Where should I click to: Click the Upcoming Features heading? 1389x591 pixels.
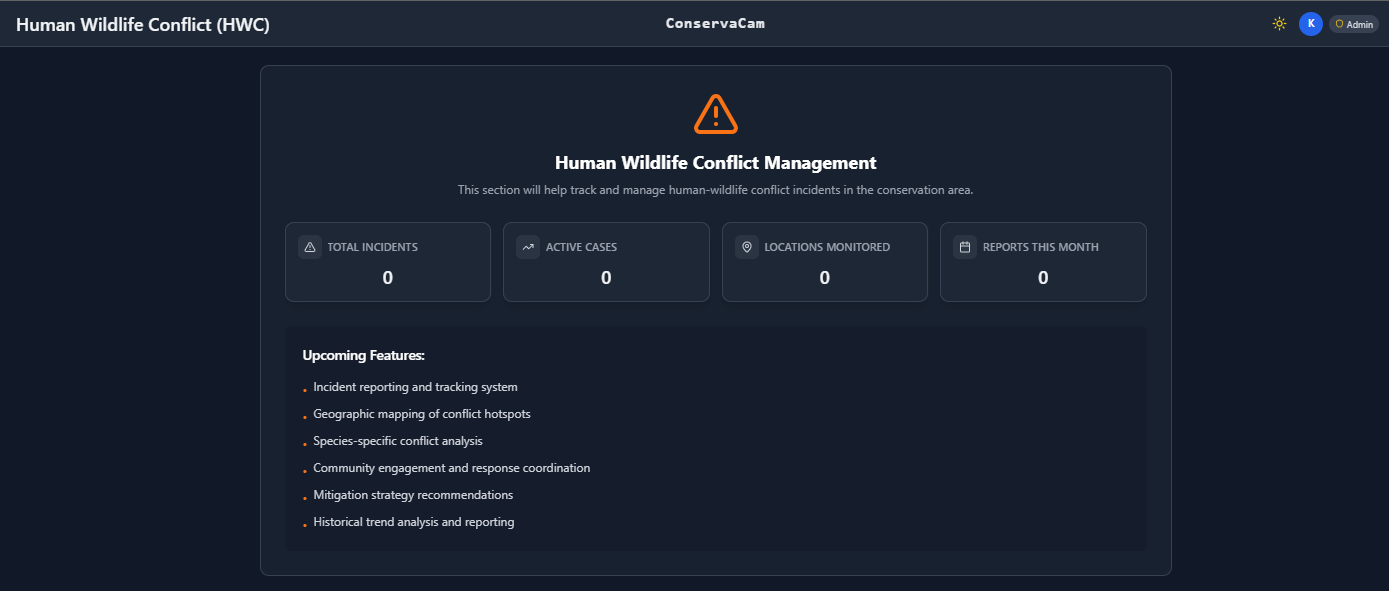point(363,356)
